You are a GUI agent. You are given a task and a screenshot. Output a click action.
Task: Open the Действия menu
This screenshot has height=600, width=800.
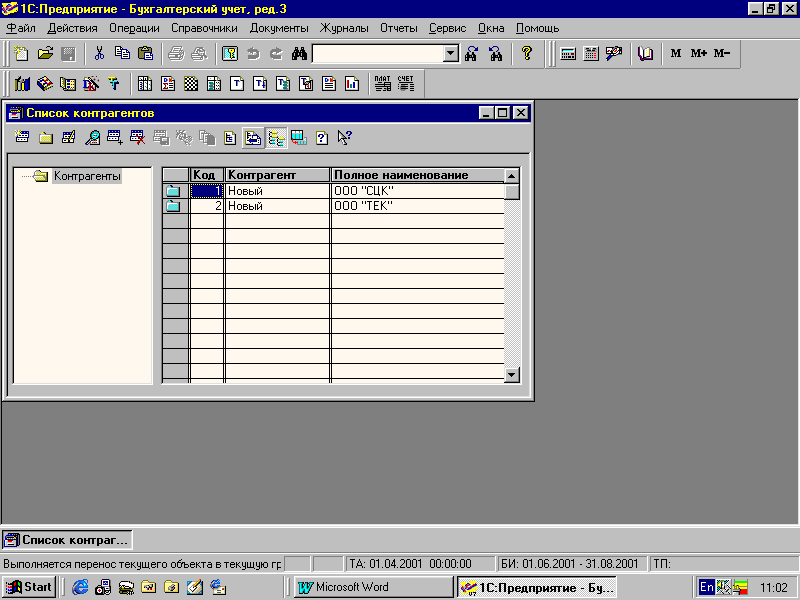pyautogui.click(x=72, y=28)
